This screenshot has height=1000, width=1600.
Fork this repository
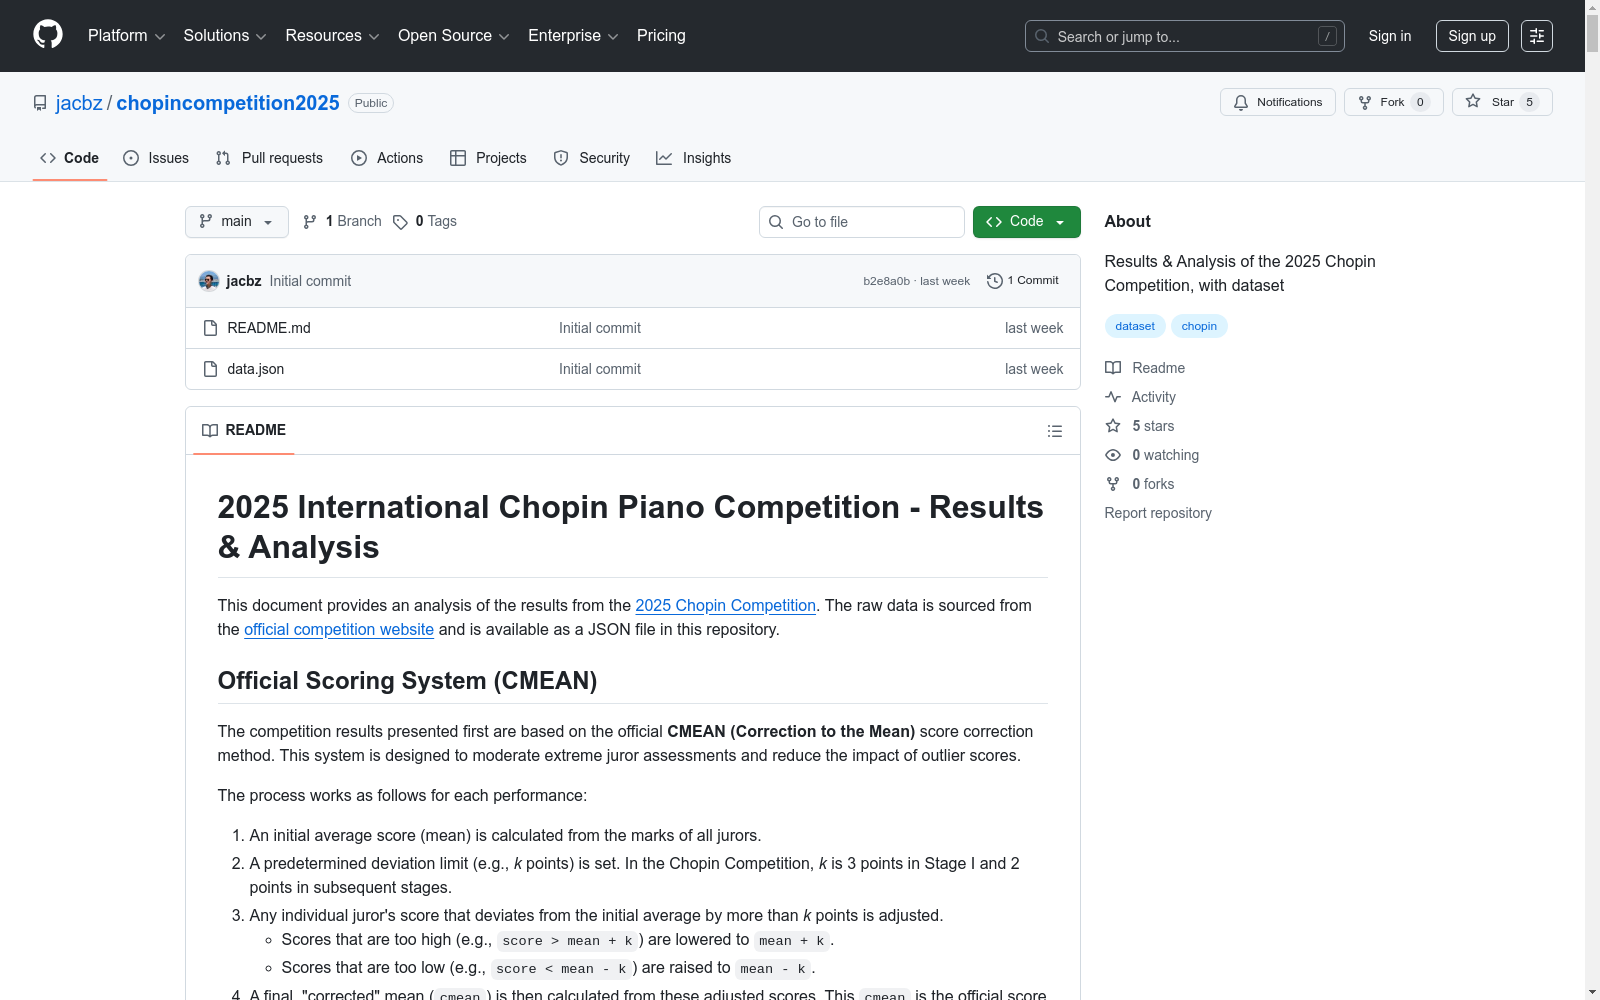1393,102
